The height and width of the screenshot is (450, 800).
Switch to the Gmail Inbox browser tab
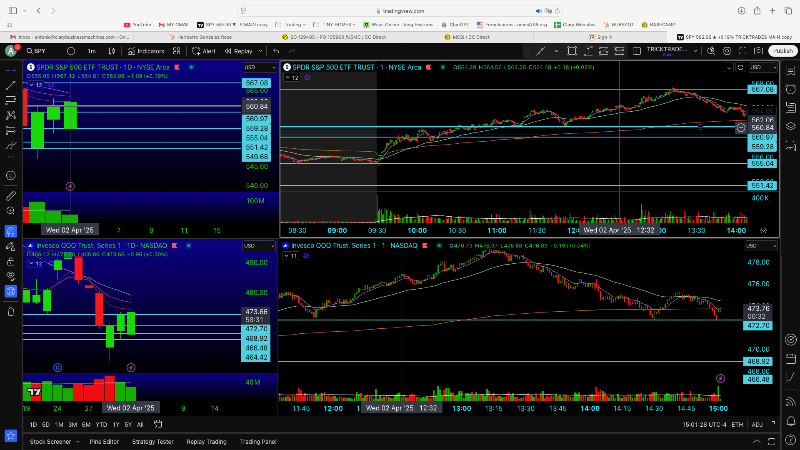click(69, 37)
